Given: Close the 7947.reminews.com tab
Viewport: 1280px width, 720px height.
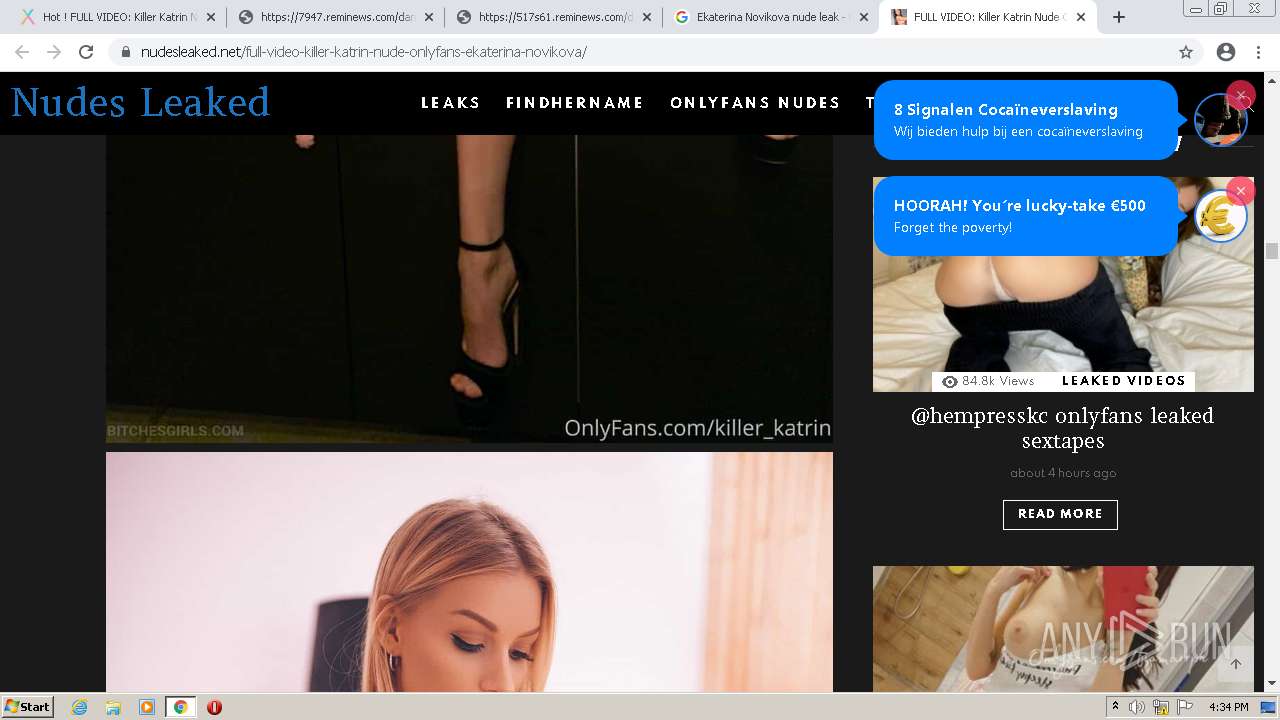Looking at the screenshot, I should [x=428, y=17].
